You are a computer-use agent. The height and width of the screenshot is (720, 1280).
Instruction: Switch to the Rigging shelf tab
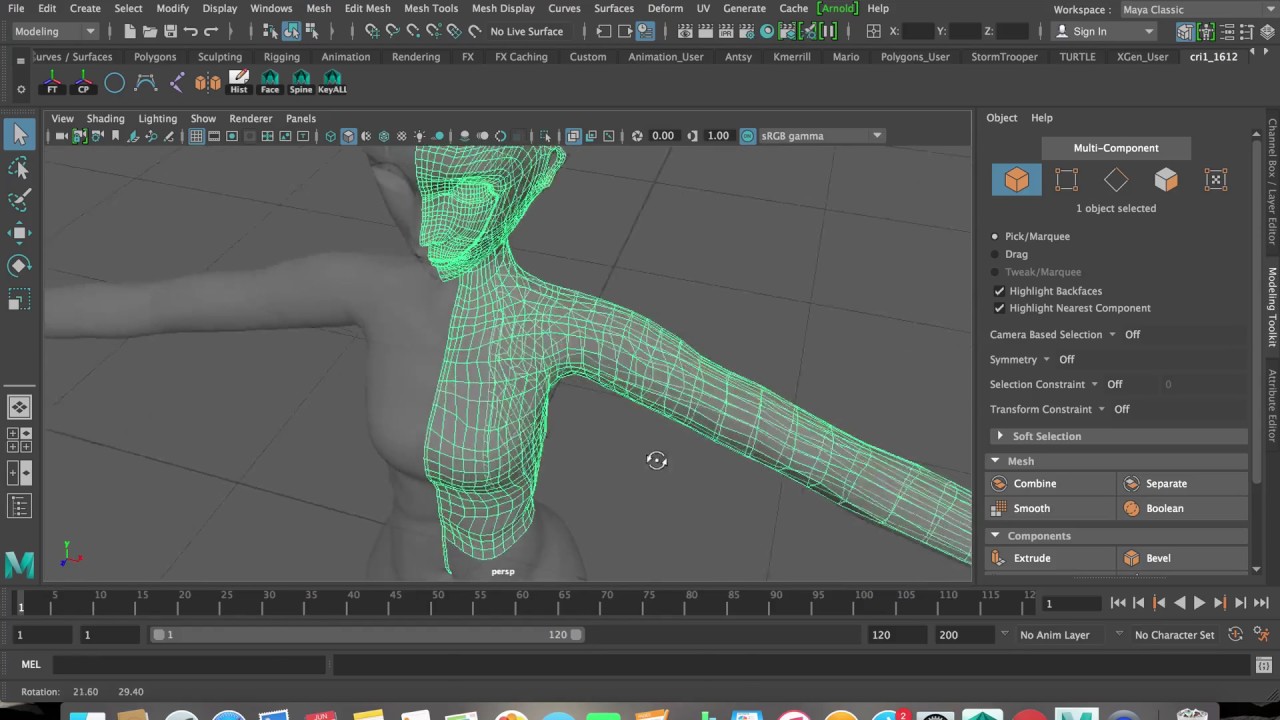[281, 57]
